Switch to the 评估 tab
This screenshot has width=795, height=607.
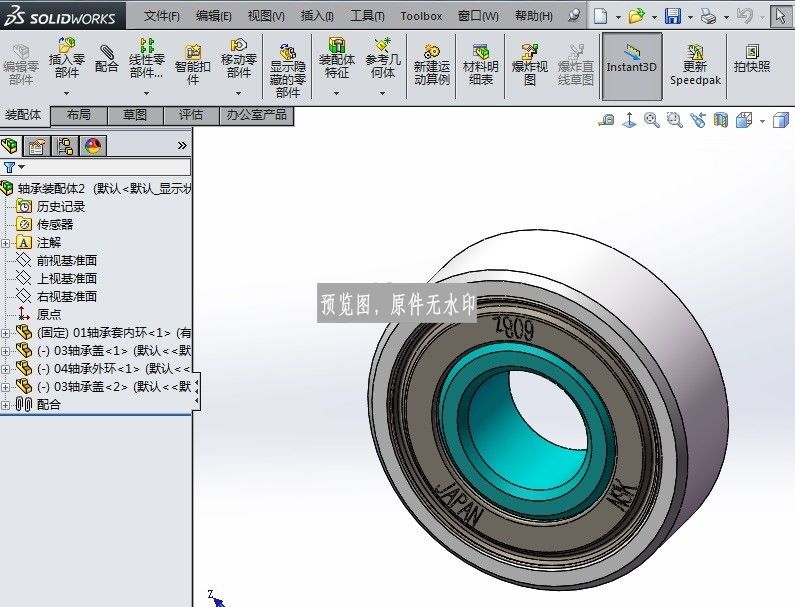click(x=191, y=116)
